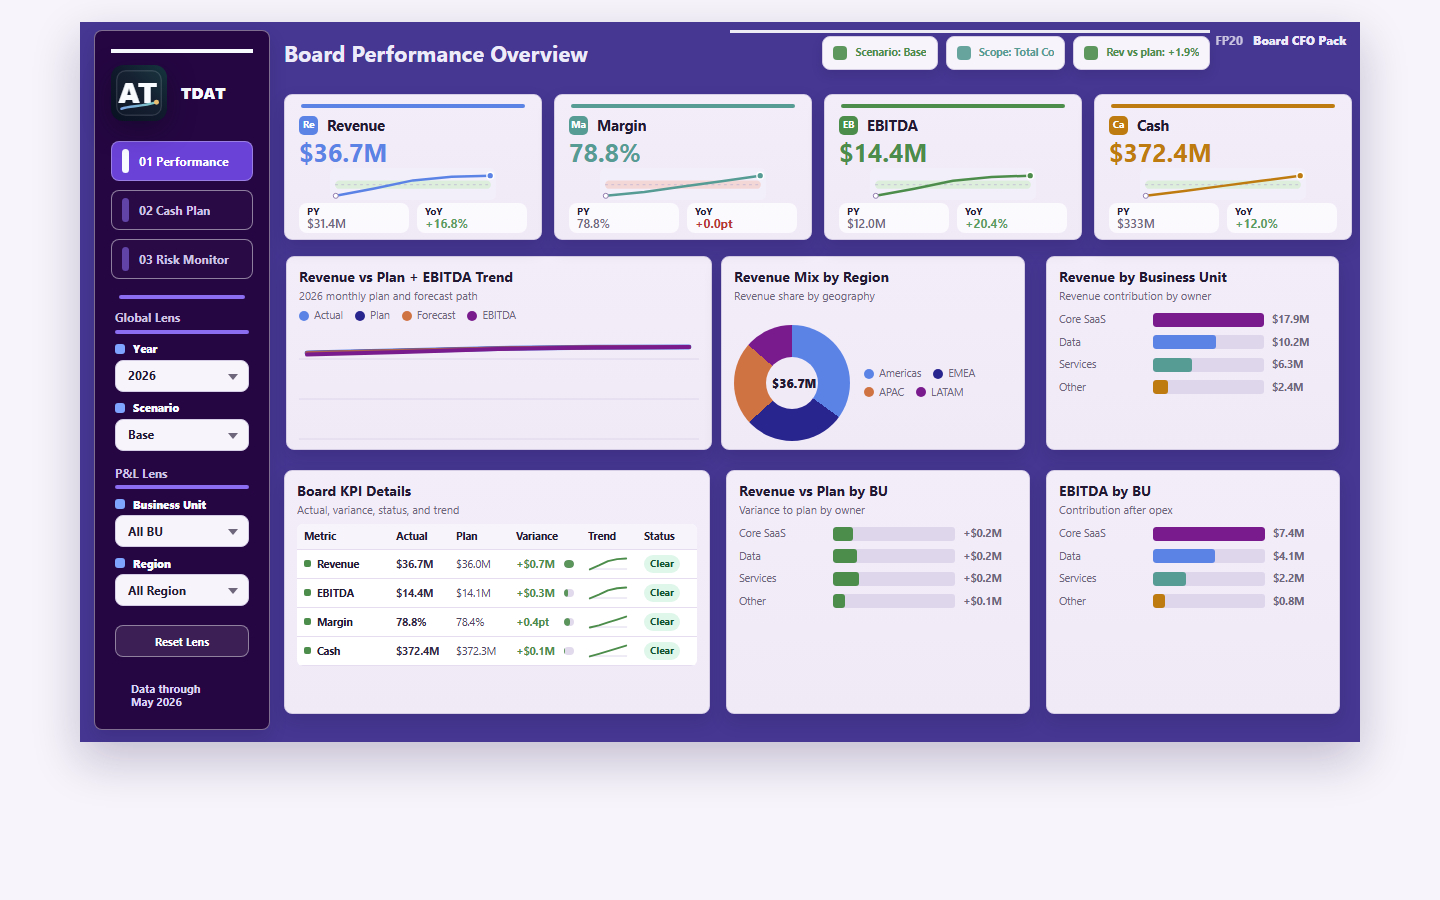
Task: Click the Margin card Ma icon
Action: click(579, 125)
